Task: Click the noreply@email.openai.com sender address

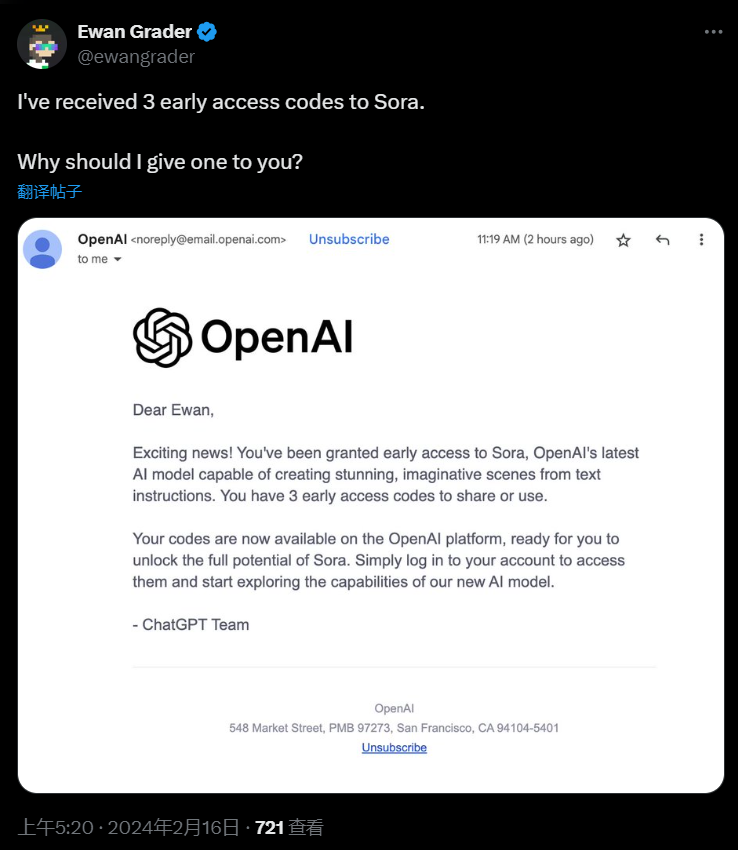Action: click(208, 240)
